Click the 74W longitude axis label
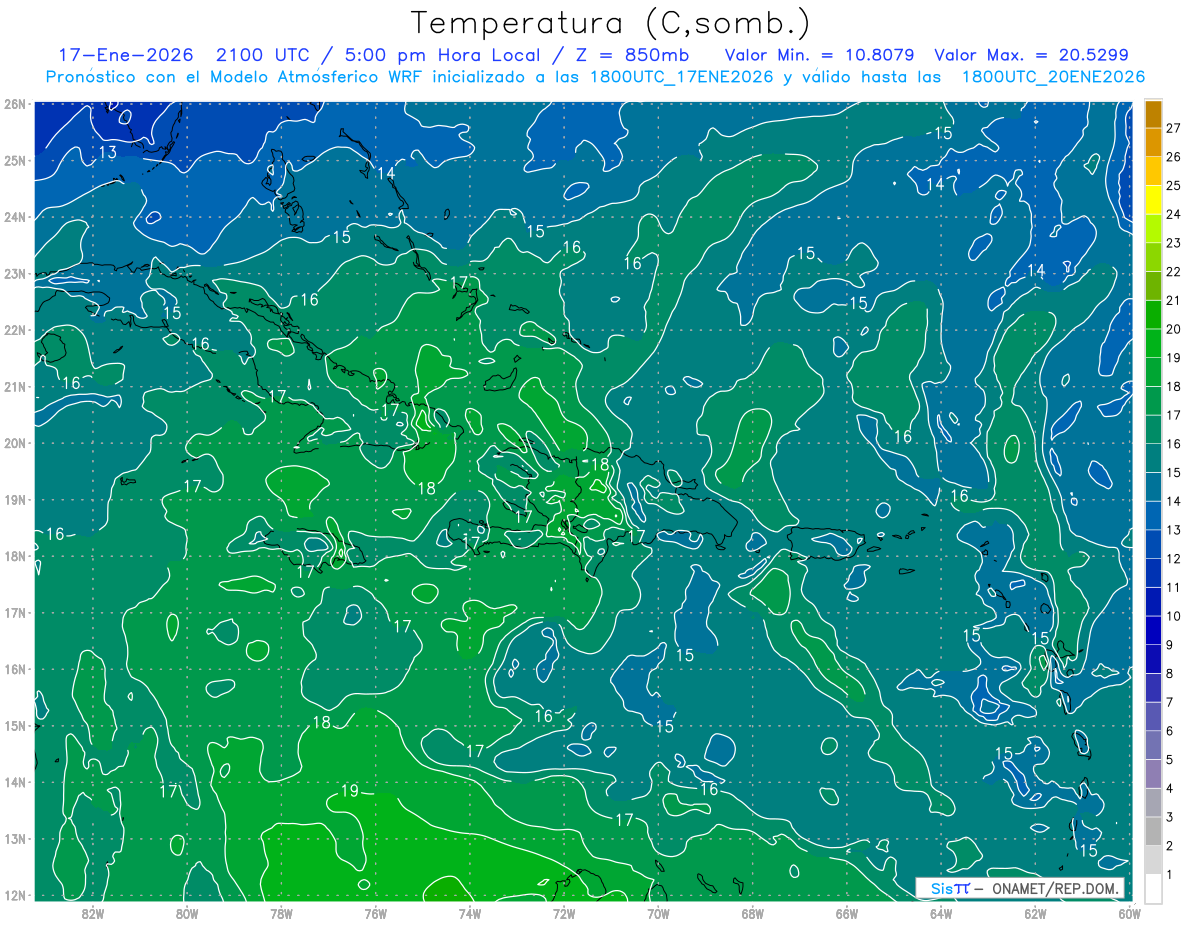This screenshot has height=927, width=1200. (x=470, y=913)
